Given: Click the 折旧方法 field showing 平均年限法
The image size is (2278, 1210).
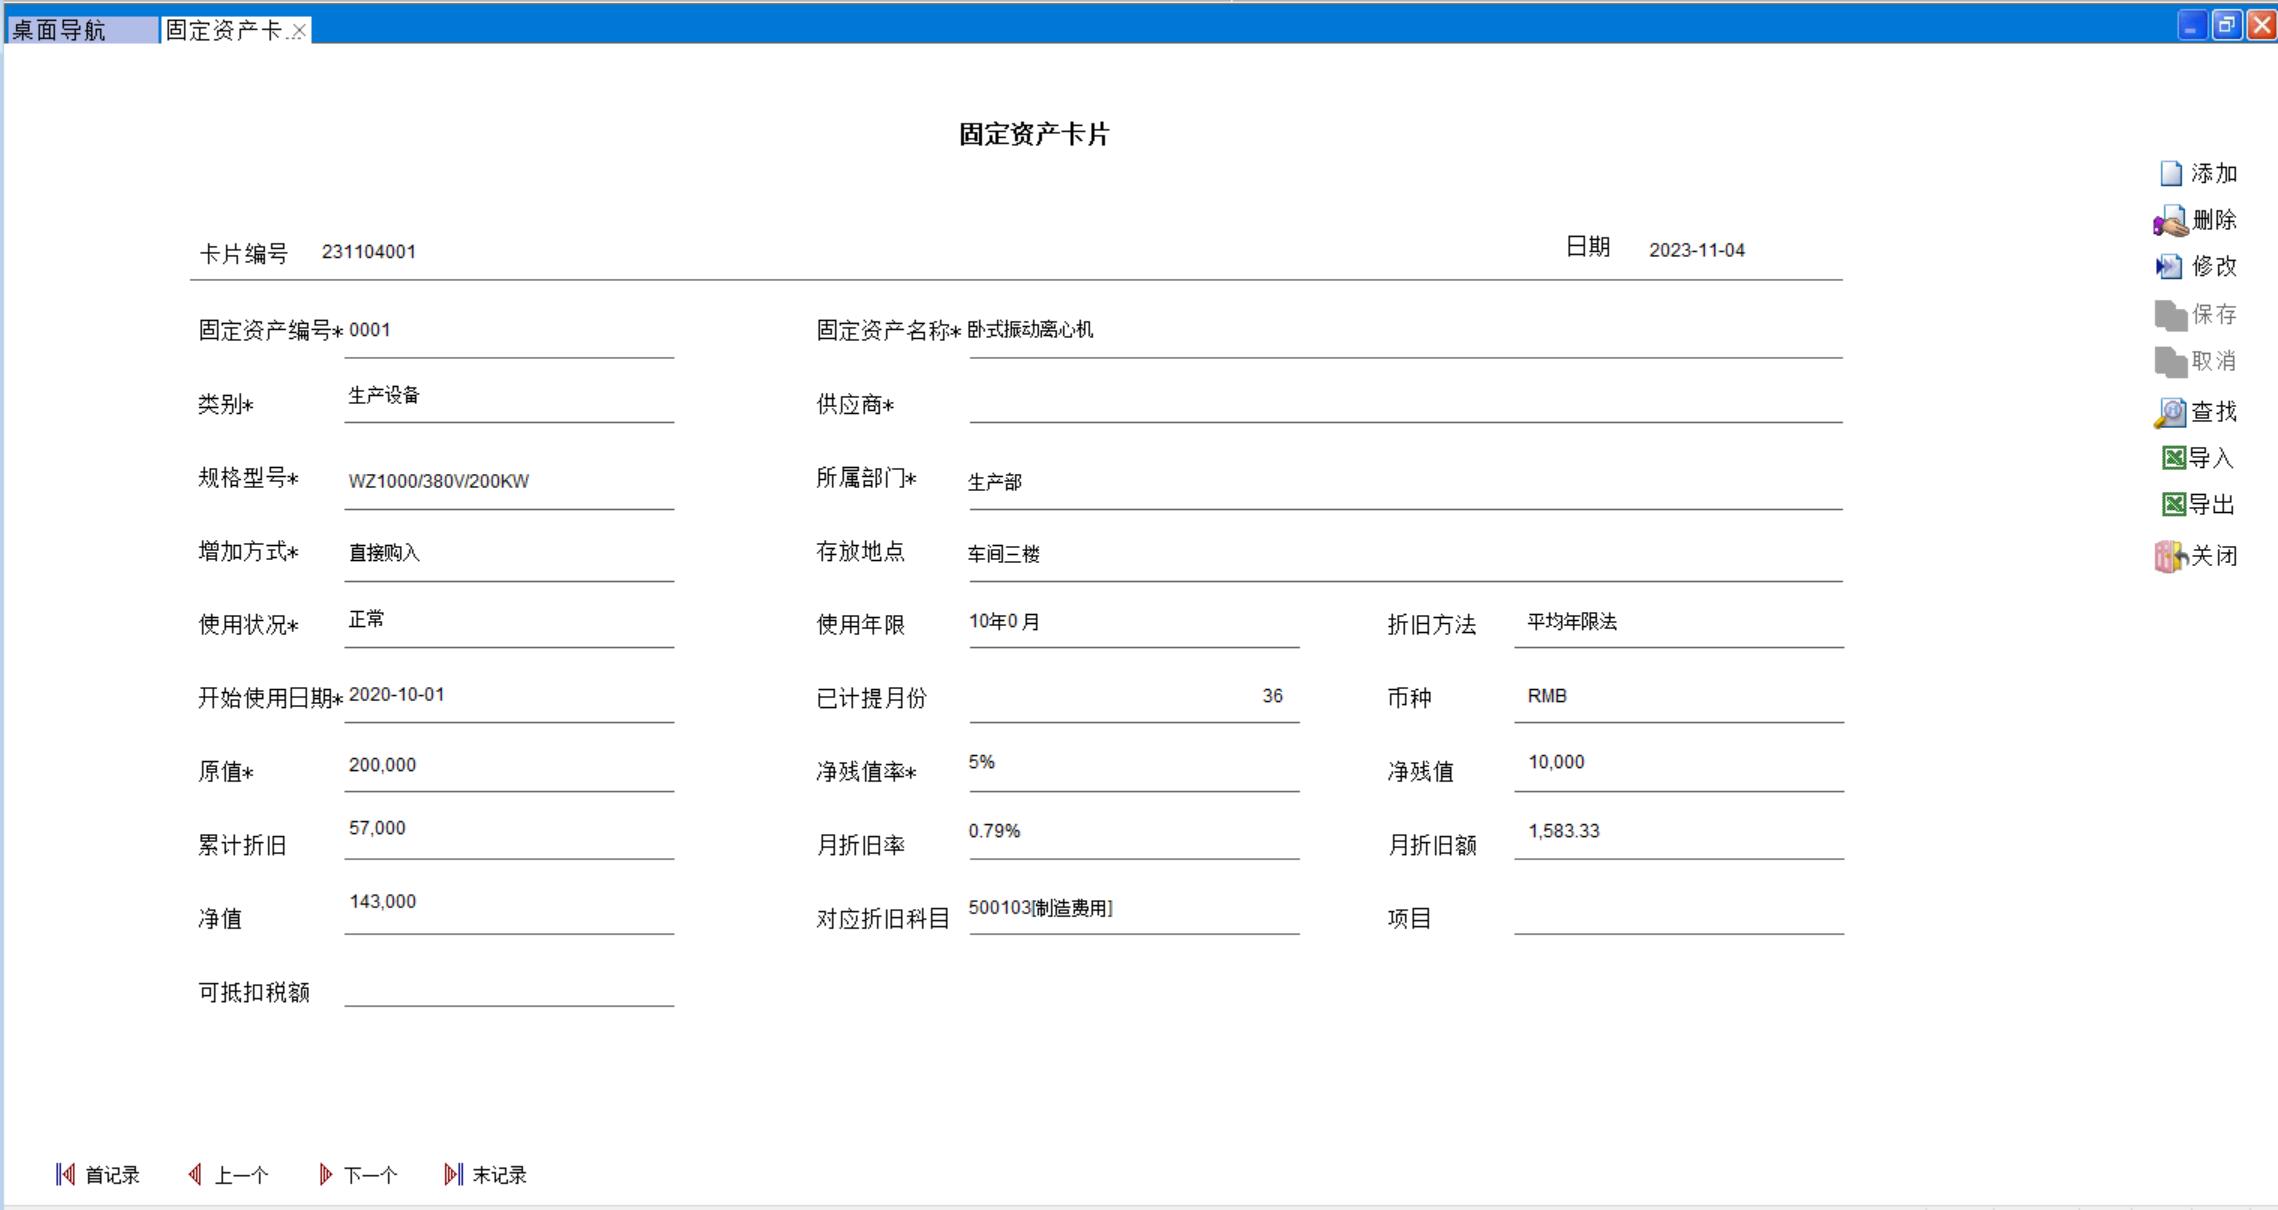Looking at the screenshot, I should 1678,623.
